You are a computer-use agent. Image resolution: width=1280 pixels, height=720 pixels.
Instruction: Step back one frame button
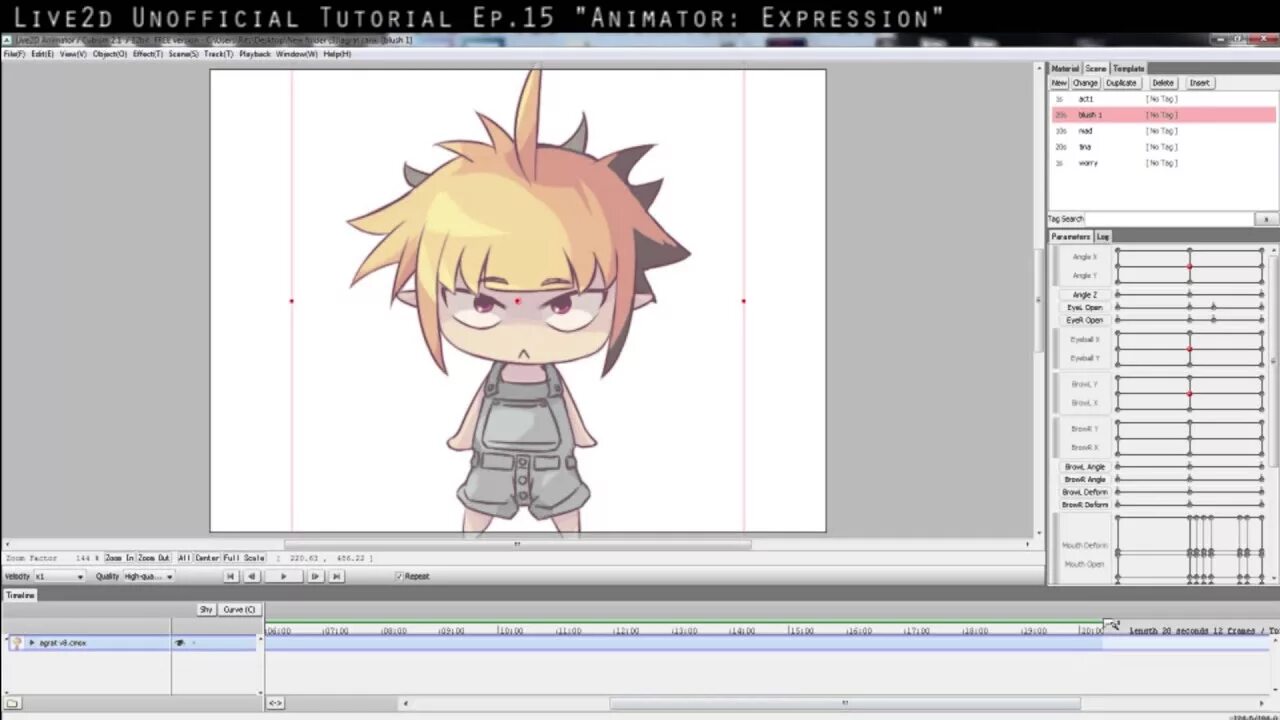(x=252, y=576)
